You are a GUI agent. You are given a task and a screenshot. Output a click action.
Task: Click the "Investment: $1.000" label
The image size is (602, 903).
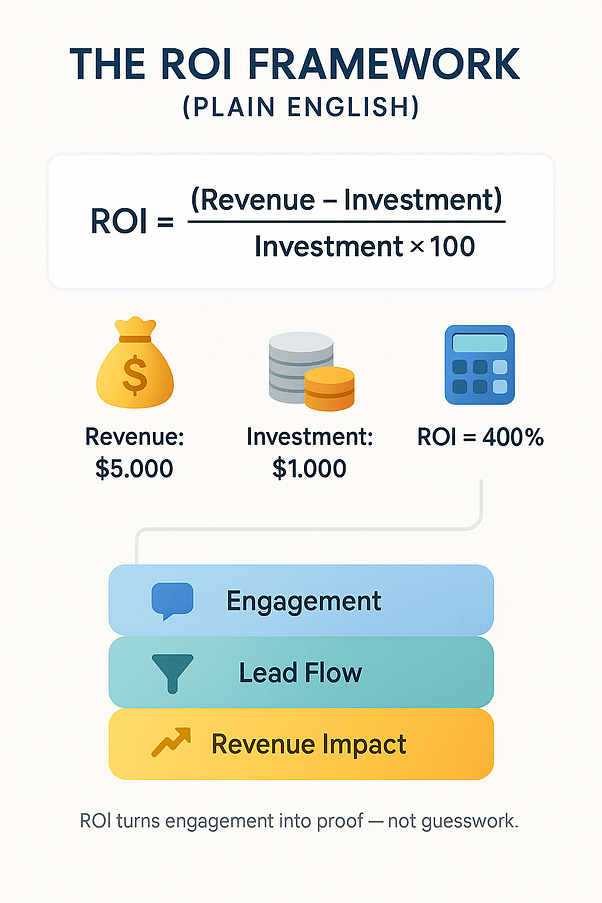coord(309,452)
